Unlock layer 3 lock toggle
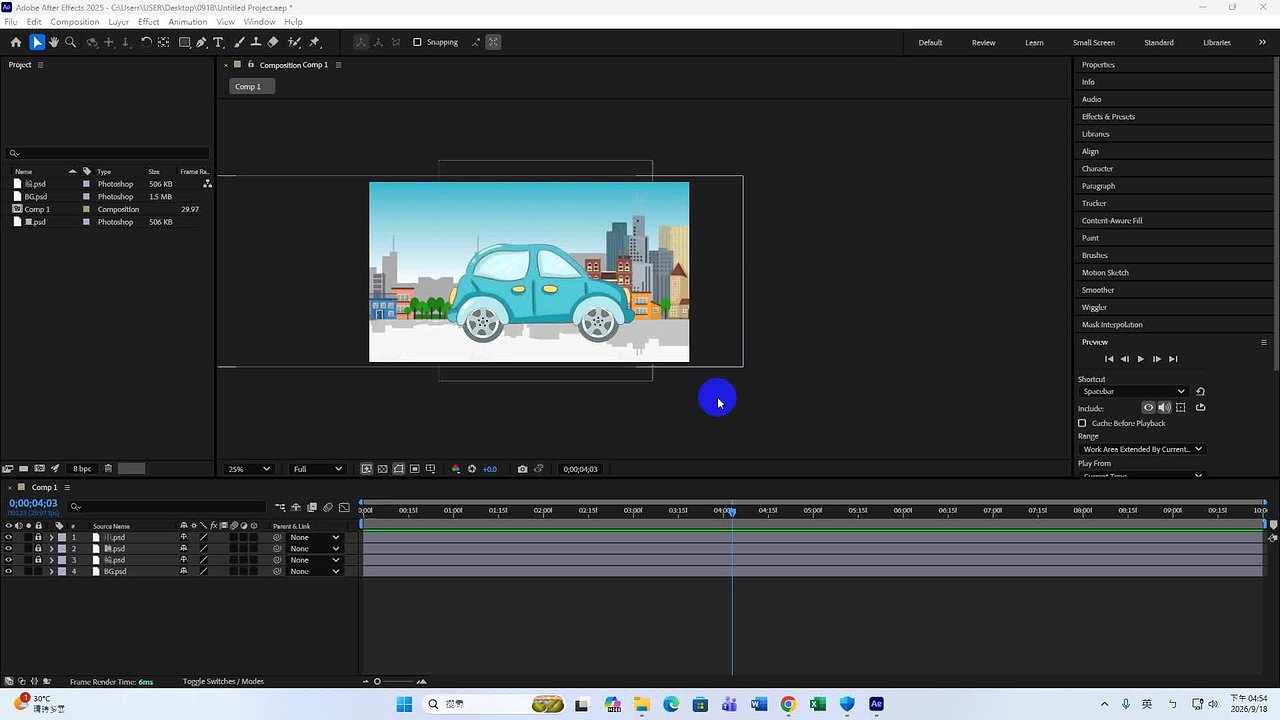 [x=38, y=560]
